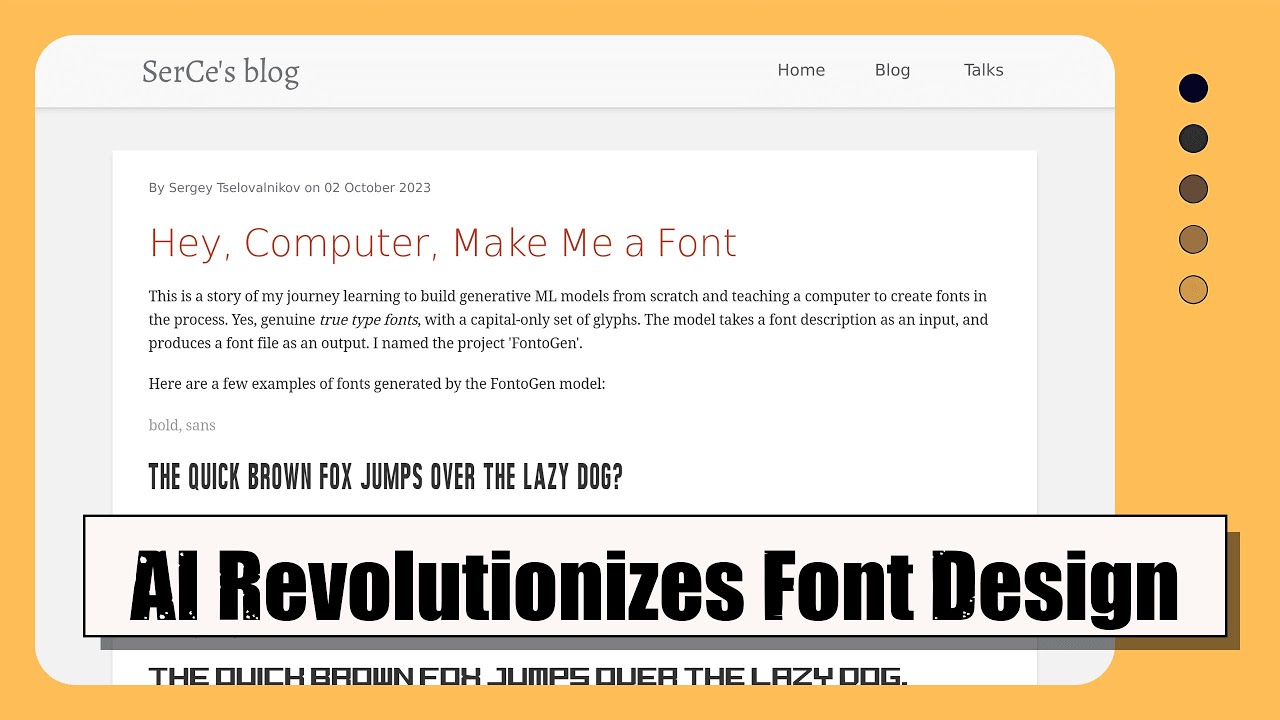Click the 'Hey, Computer, Make Me a Font' heading
Screen dimensions: 1280x720
[443, 243]
